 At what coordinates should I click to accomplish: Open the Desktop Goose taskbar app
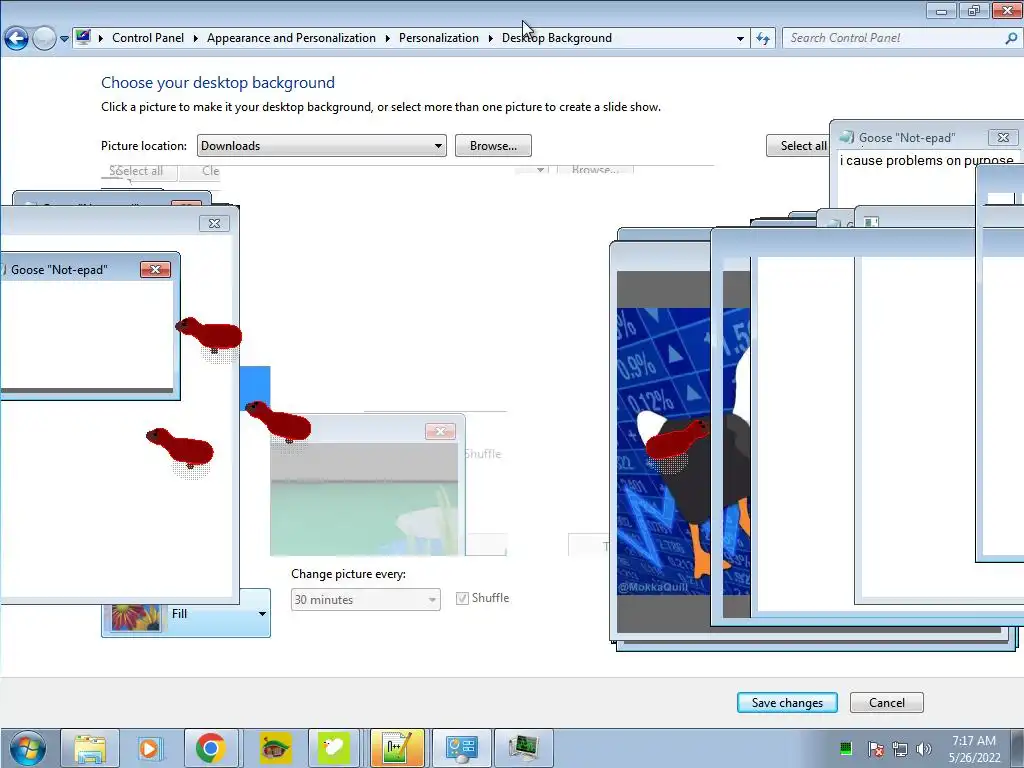pyautogui.click(x=334, y=748)
